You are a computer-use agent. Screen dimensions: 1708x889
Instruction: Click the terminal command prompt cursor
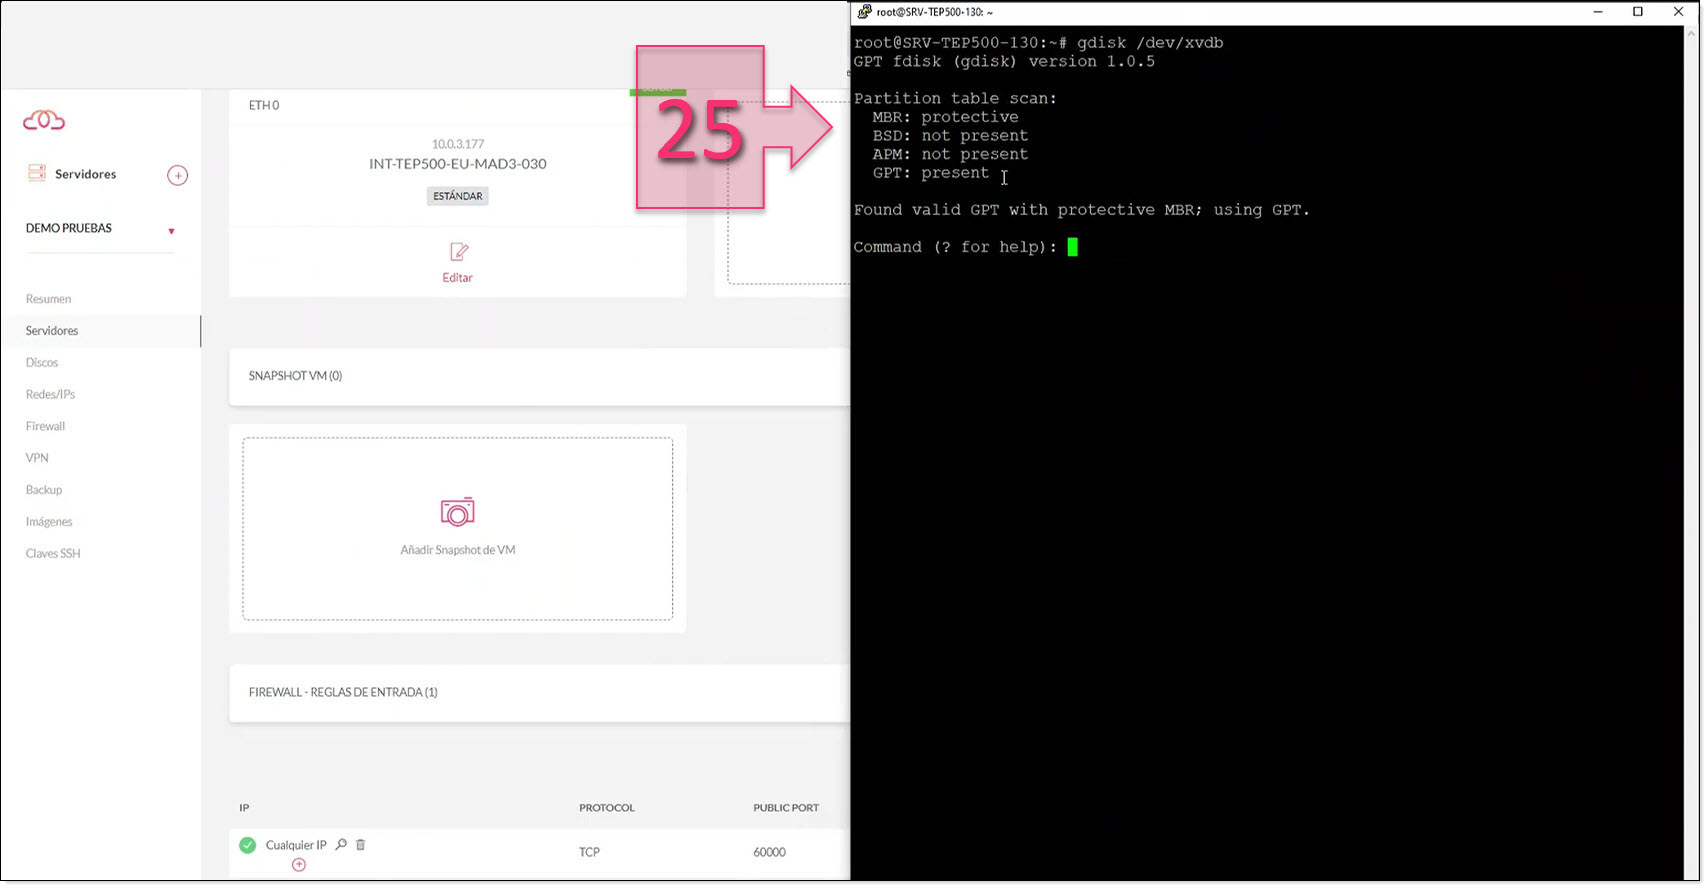pos(1072,247)
